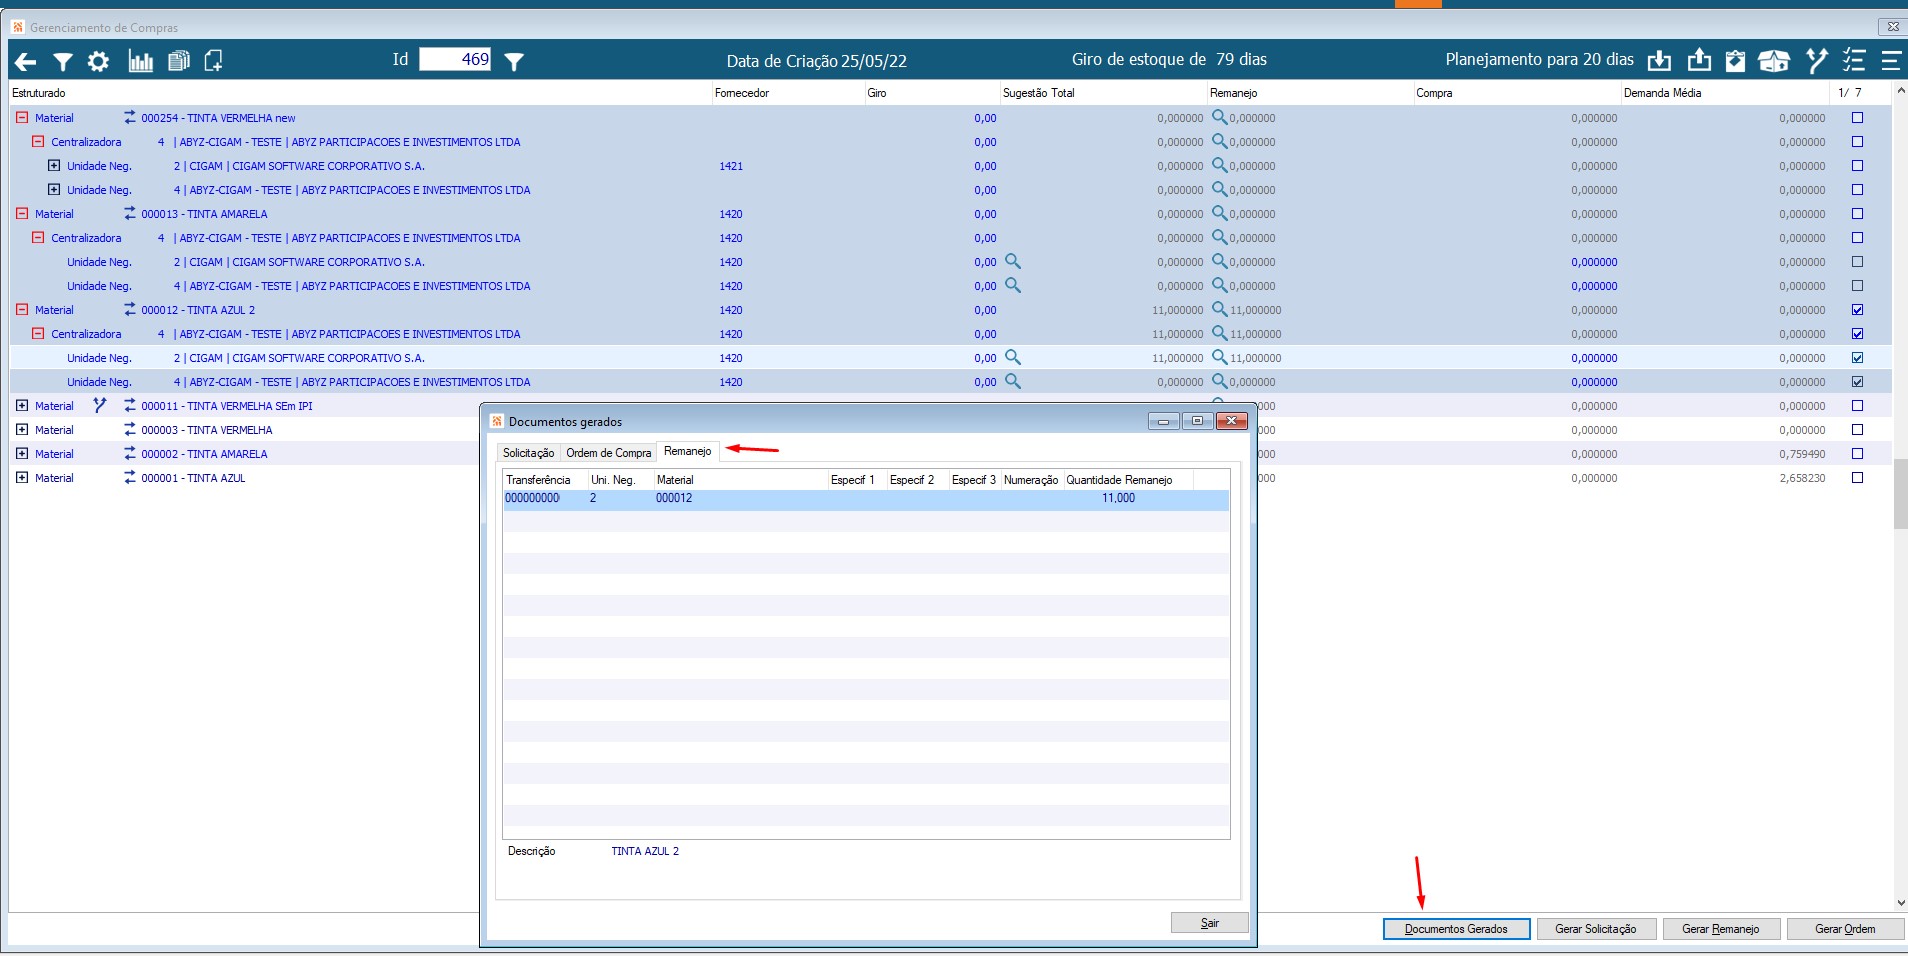Screen dimensions: 1908x956
Task: Expand the 000011 TINTA VERMELHA SEm IPI material
Action: 22,405
